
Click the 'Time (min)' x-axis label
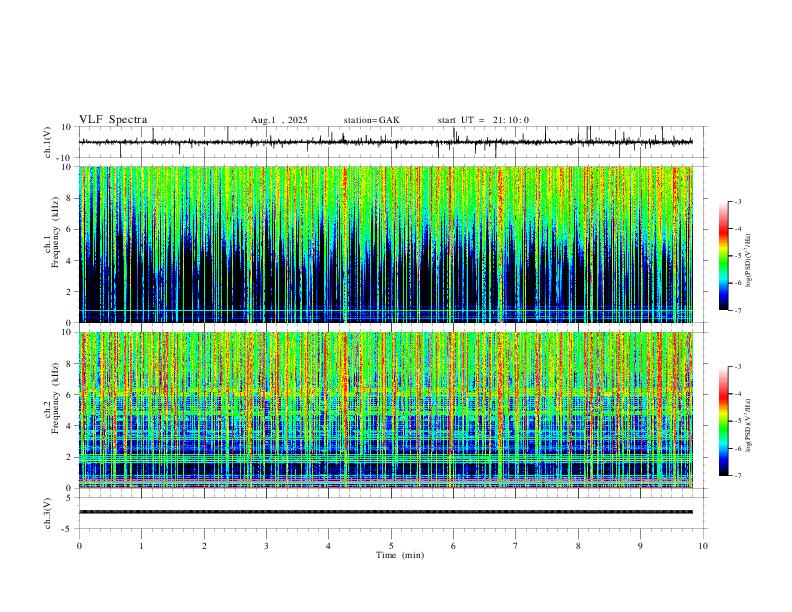tap(400, 555)
